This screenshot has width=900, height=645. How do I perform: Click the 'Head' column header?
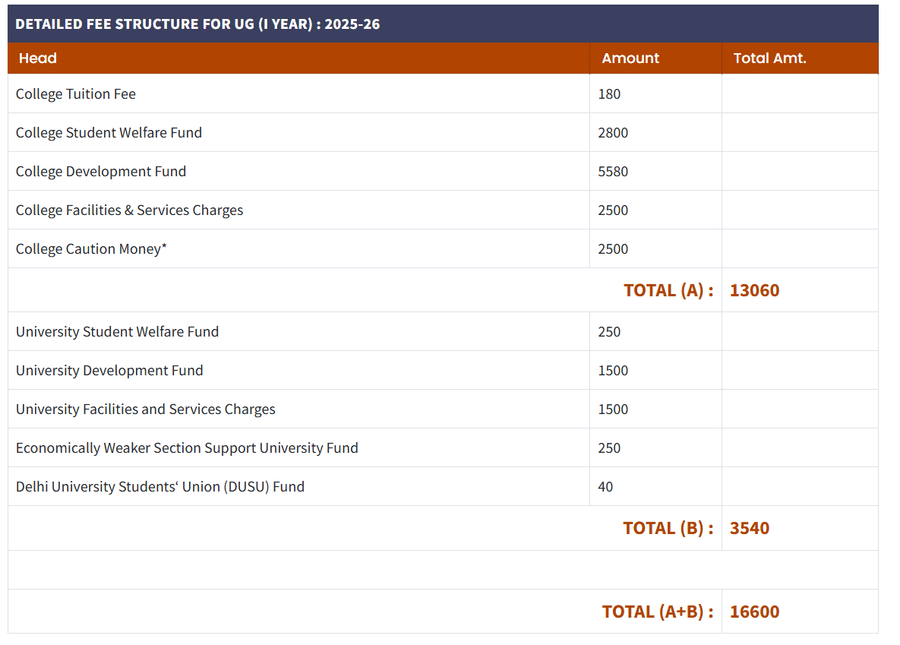point(38,58)
